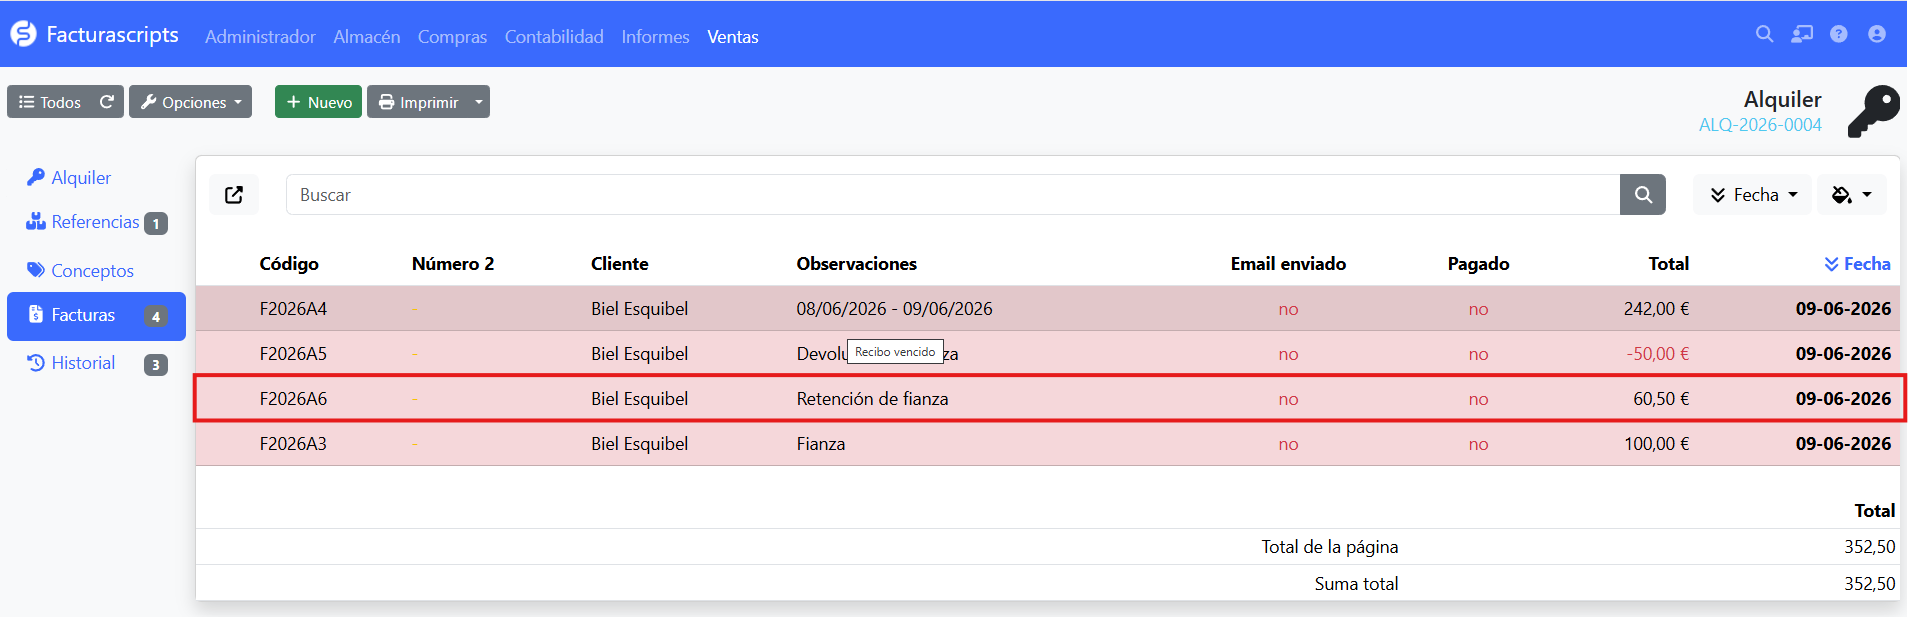Viewport: 1908px width, 617px height.
Task: Expand the Imprimir dropdown arrow
Action: [478, 102]
